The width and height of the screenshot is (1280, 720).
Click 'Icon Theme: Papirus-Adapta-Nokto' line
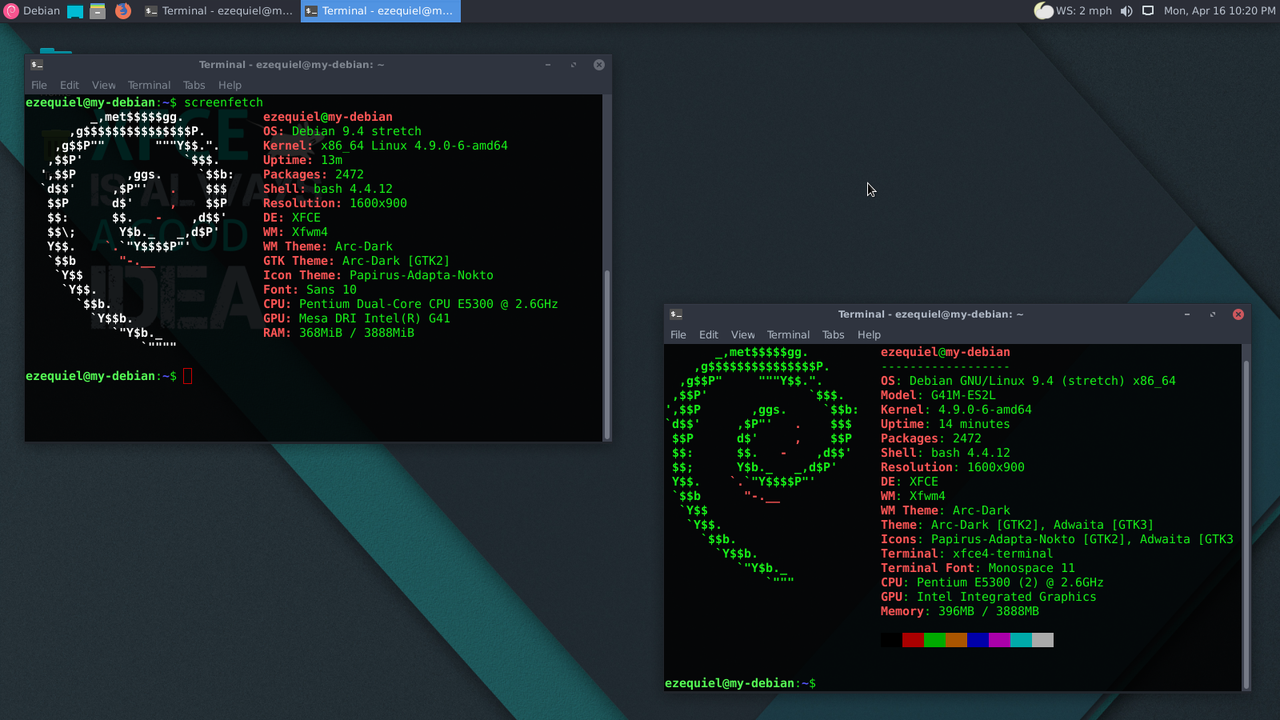click(378, 275)
